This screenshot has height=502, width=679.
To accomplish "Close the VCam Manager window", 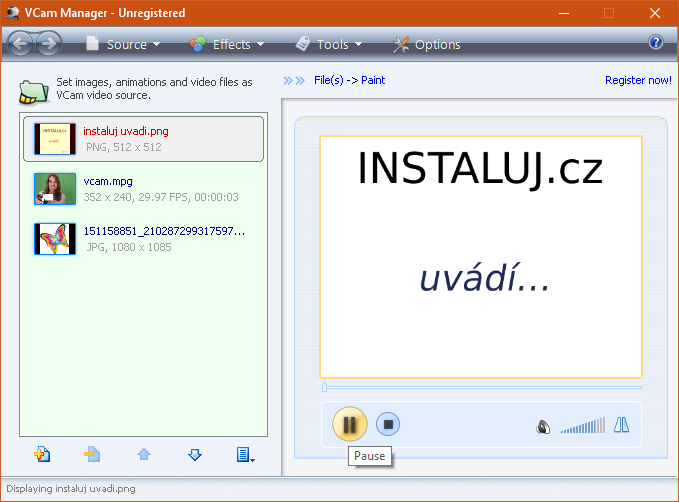I will point(655,13).
